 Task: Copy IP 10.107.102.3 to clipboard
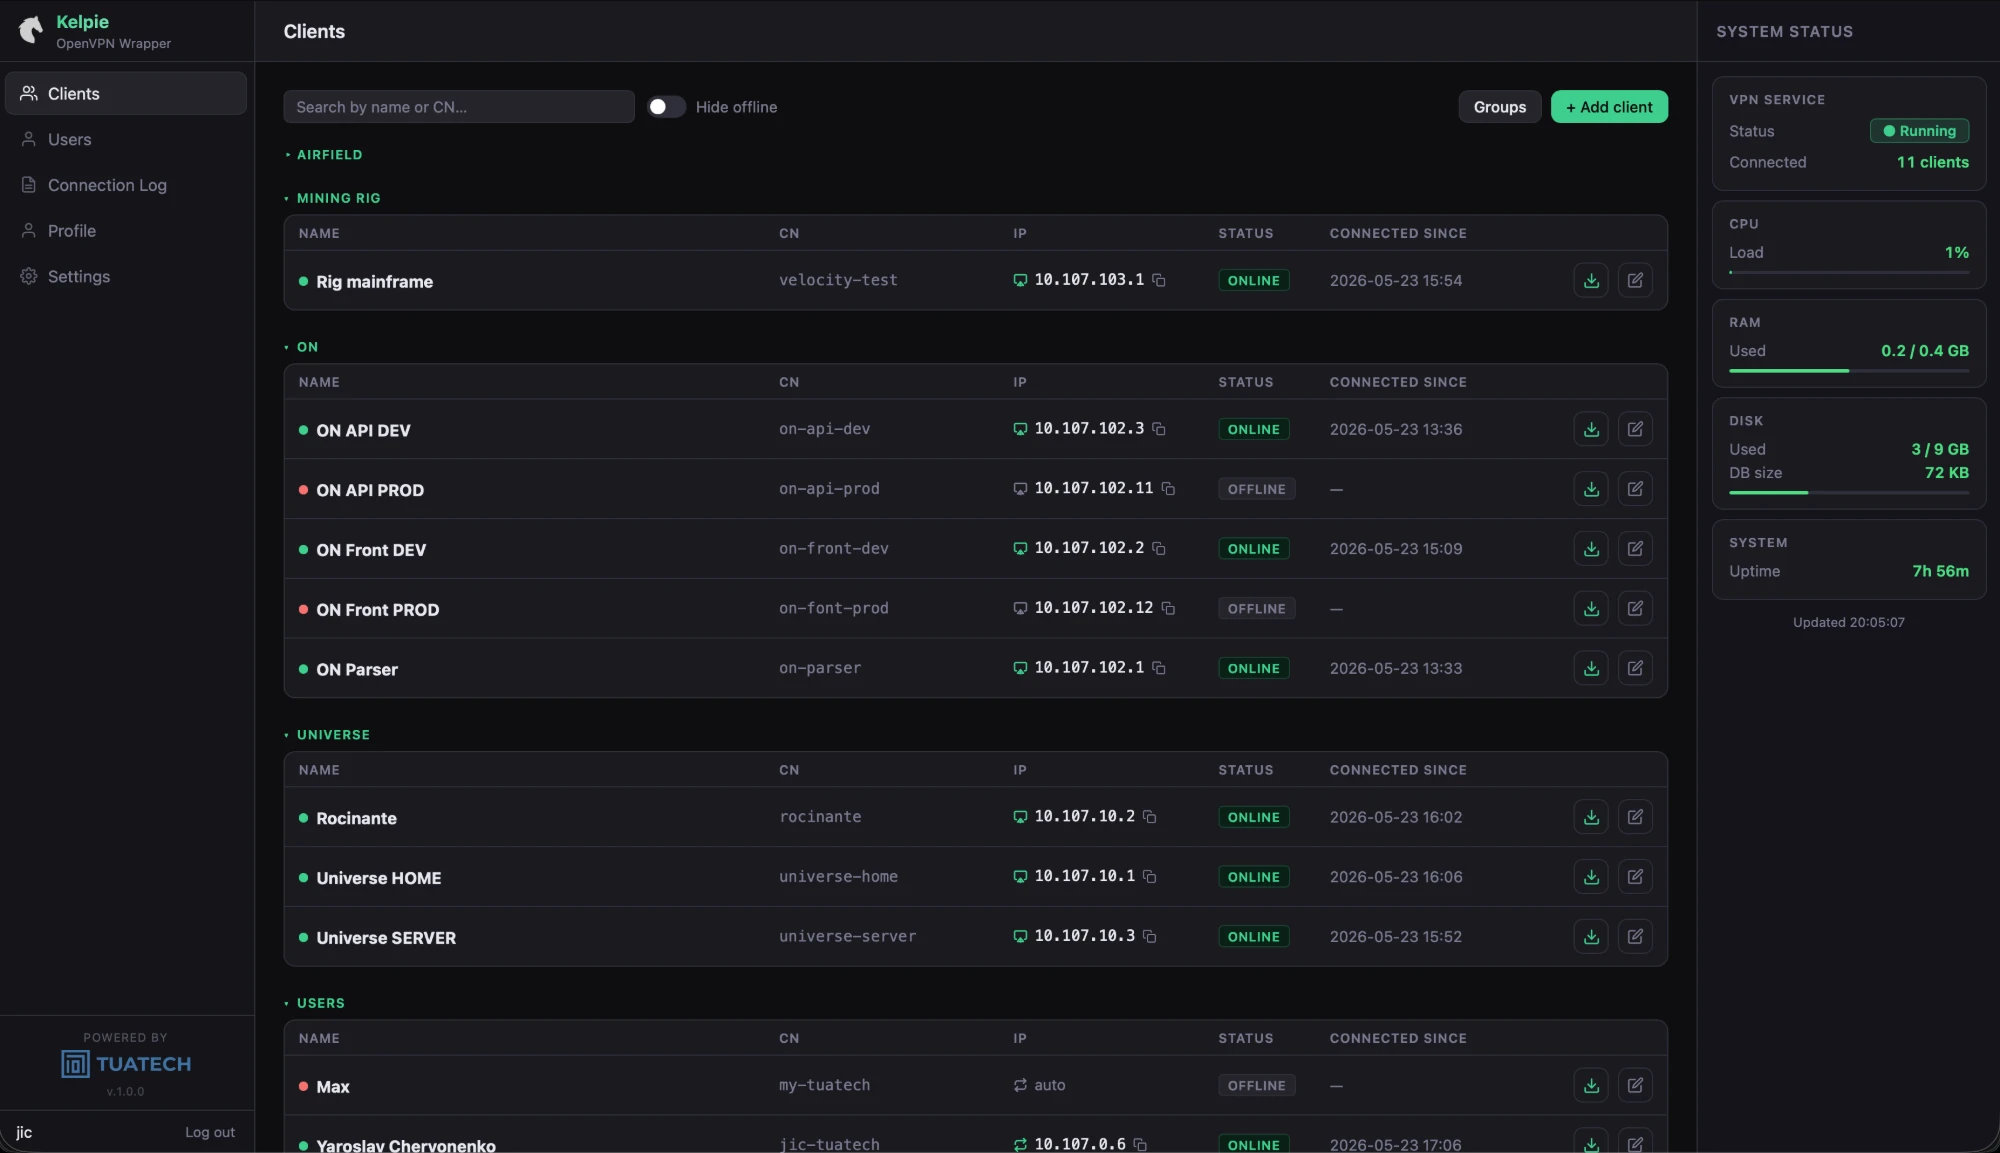[x=1159, y=429]
